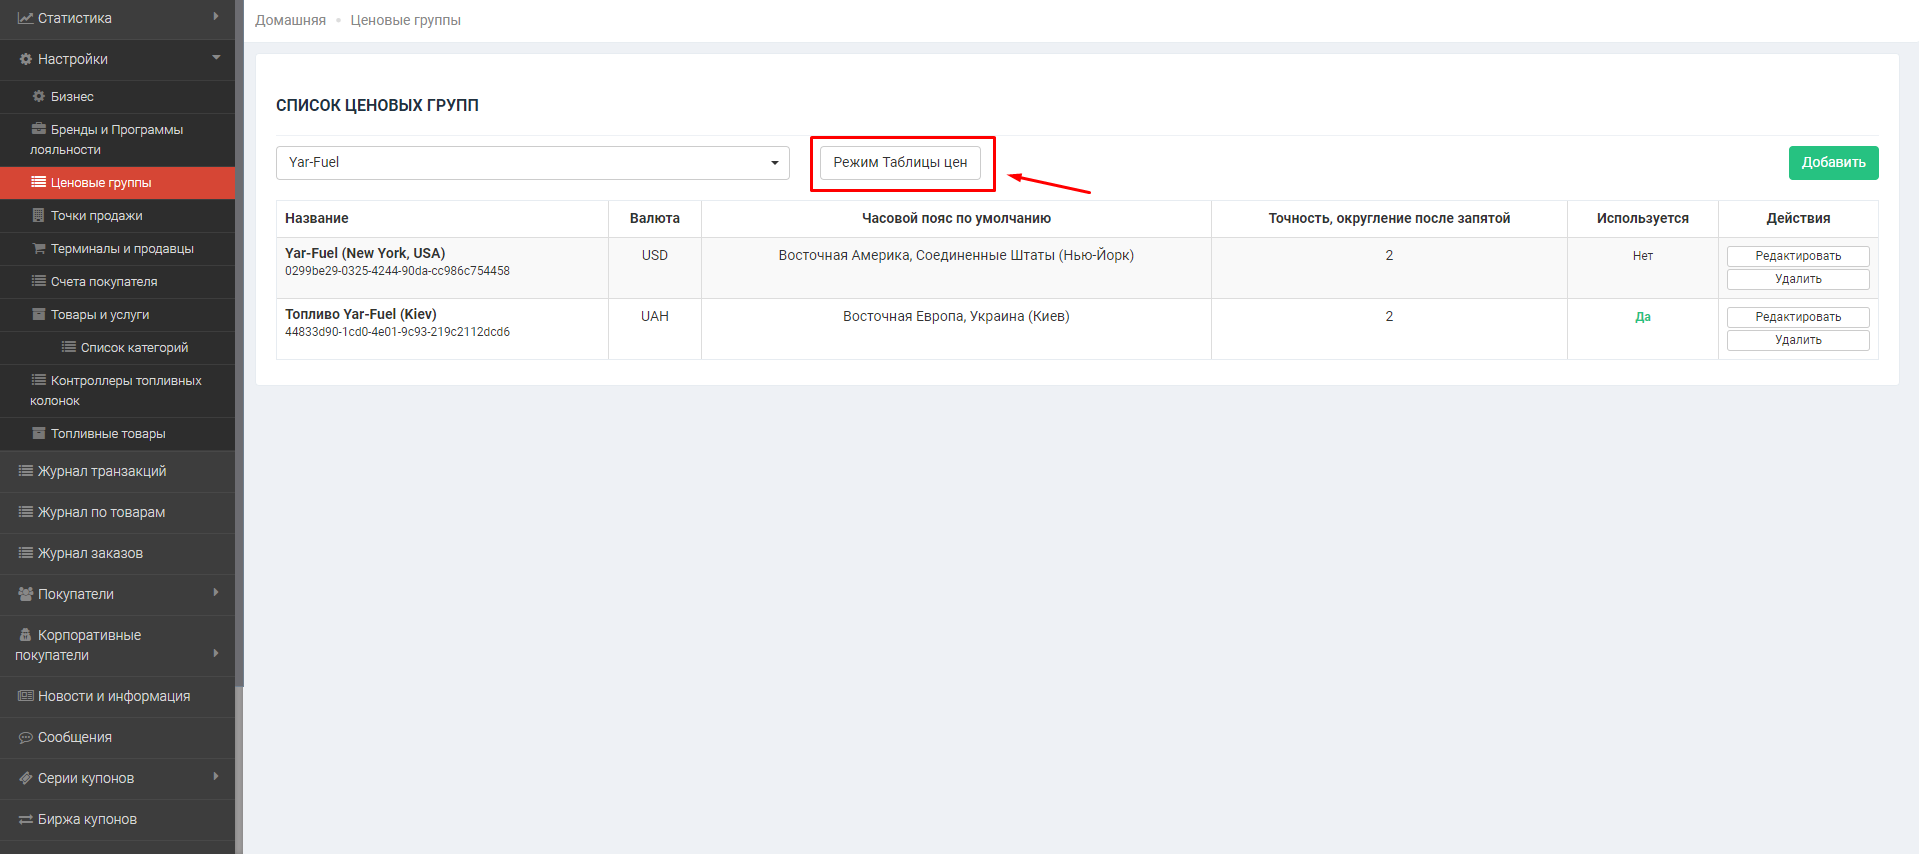1919x854 pixels.
Task: Open the Yar-Fuel business dropdown
Action: click(532, 163)
